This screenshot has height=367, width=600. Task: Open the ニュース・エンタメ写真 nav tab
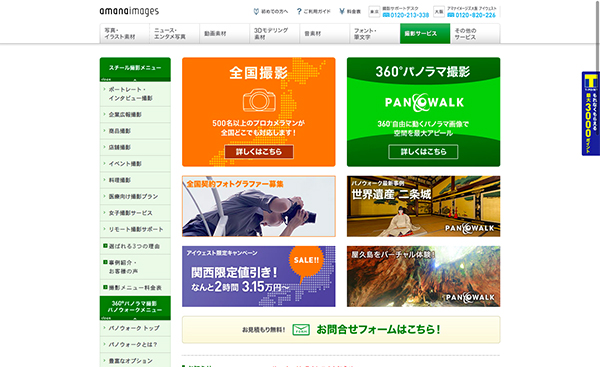coord(174,34)
